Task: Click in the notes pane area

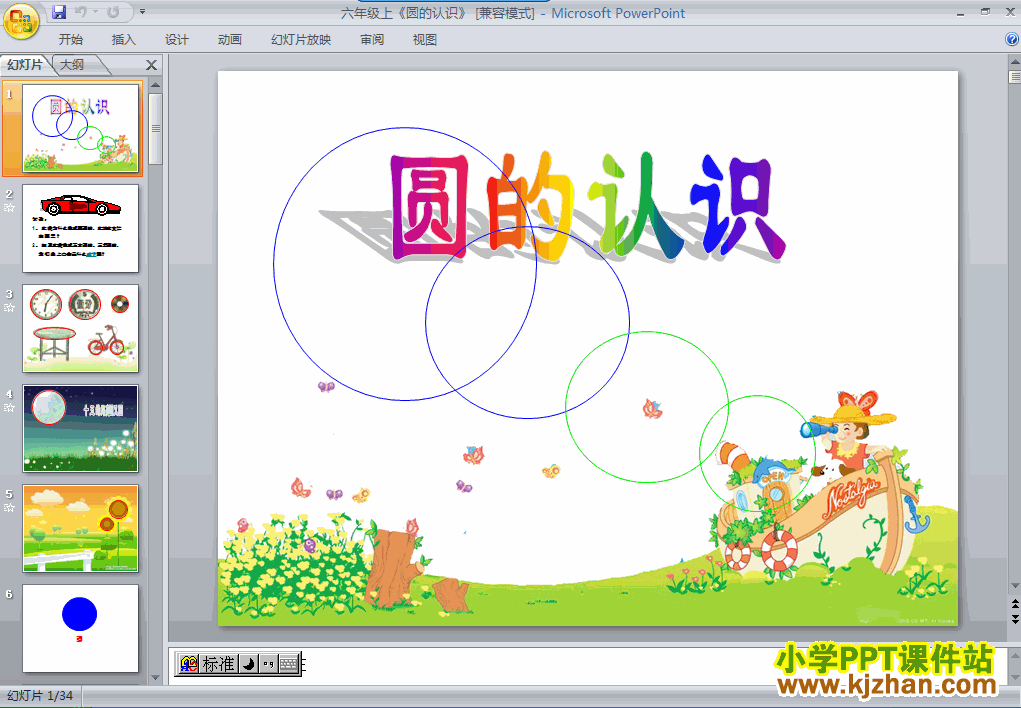Action: click(x=586, y=665)
